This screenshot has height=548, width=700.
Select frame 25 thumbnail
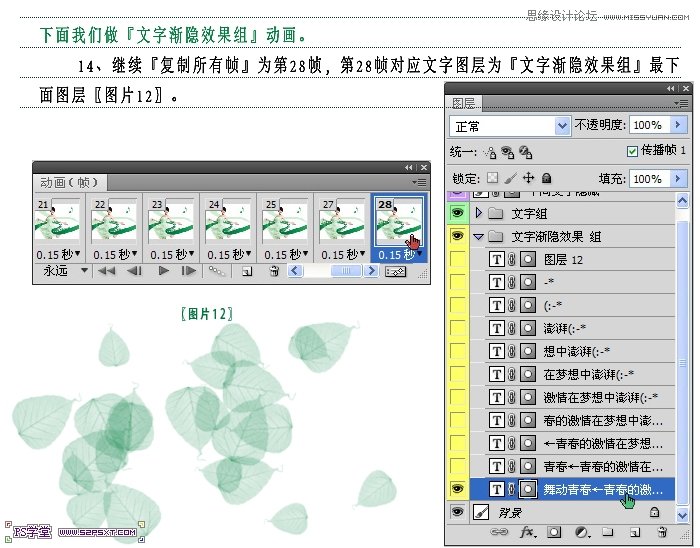point(285,220)
